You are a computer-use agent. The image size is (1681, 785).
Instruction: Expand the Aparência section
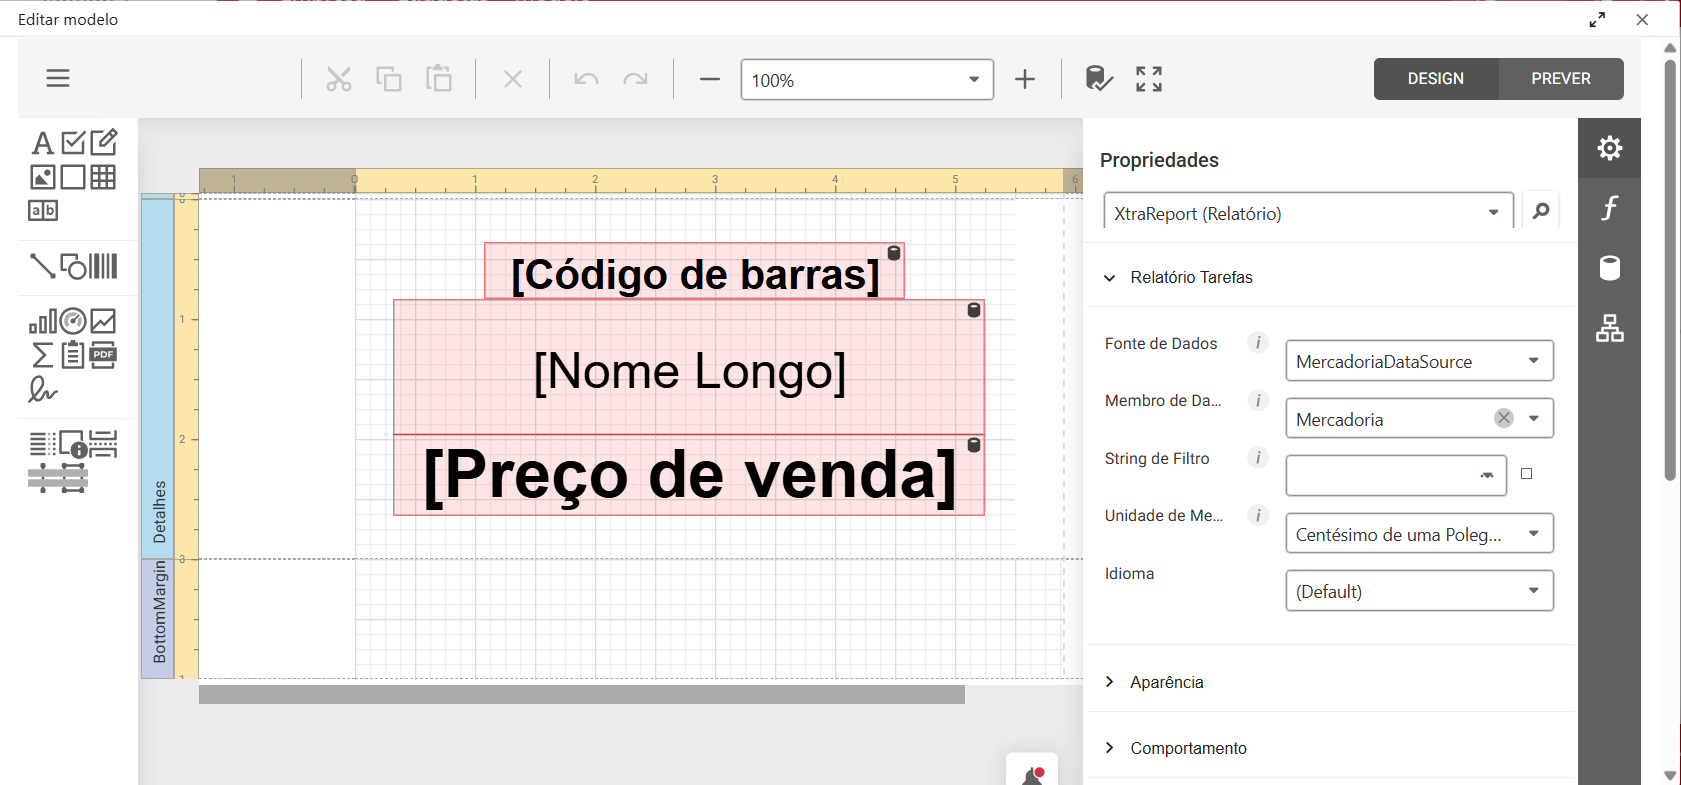[x=1166, y=682]
